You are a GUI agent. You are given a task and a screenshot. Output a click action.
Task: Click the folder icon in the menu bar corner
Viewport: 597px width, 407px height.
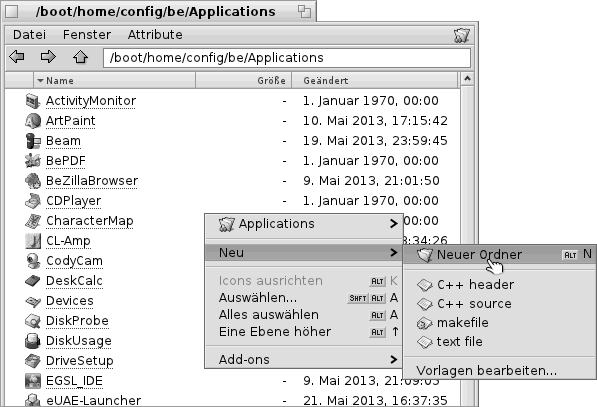click(x=461, y=35)
